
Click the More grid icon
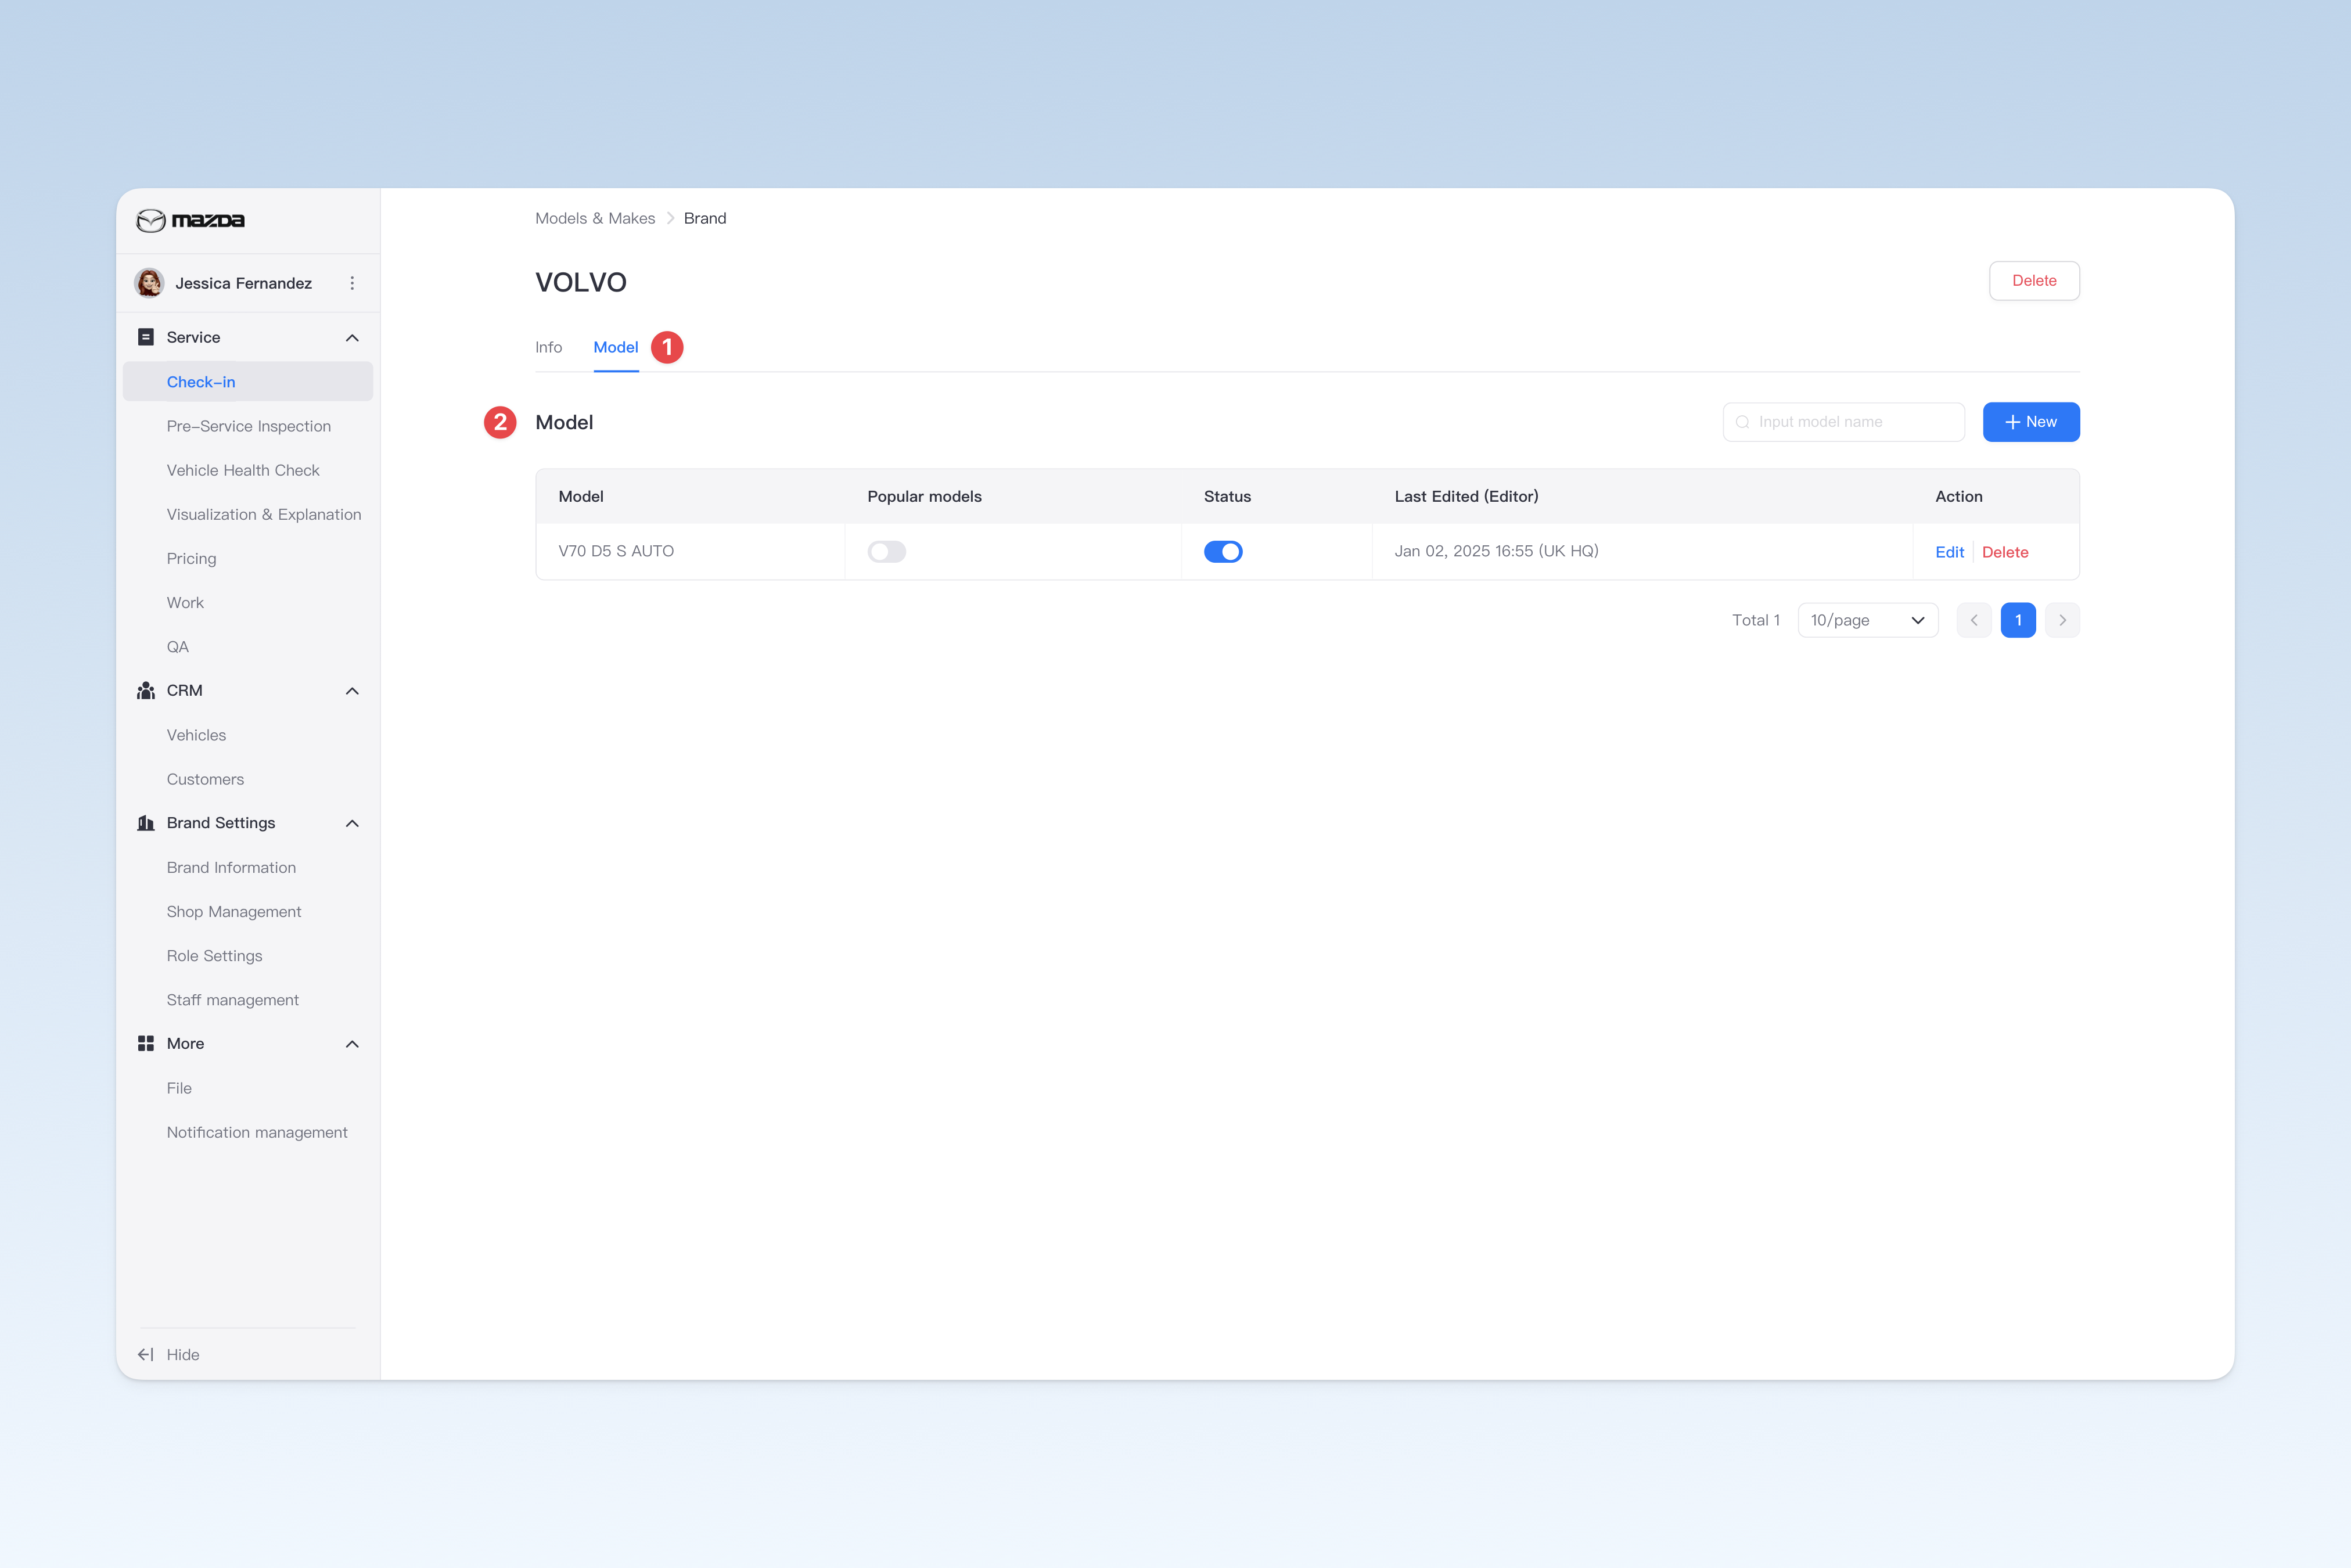(146, 1043)
